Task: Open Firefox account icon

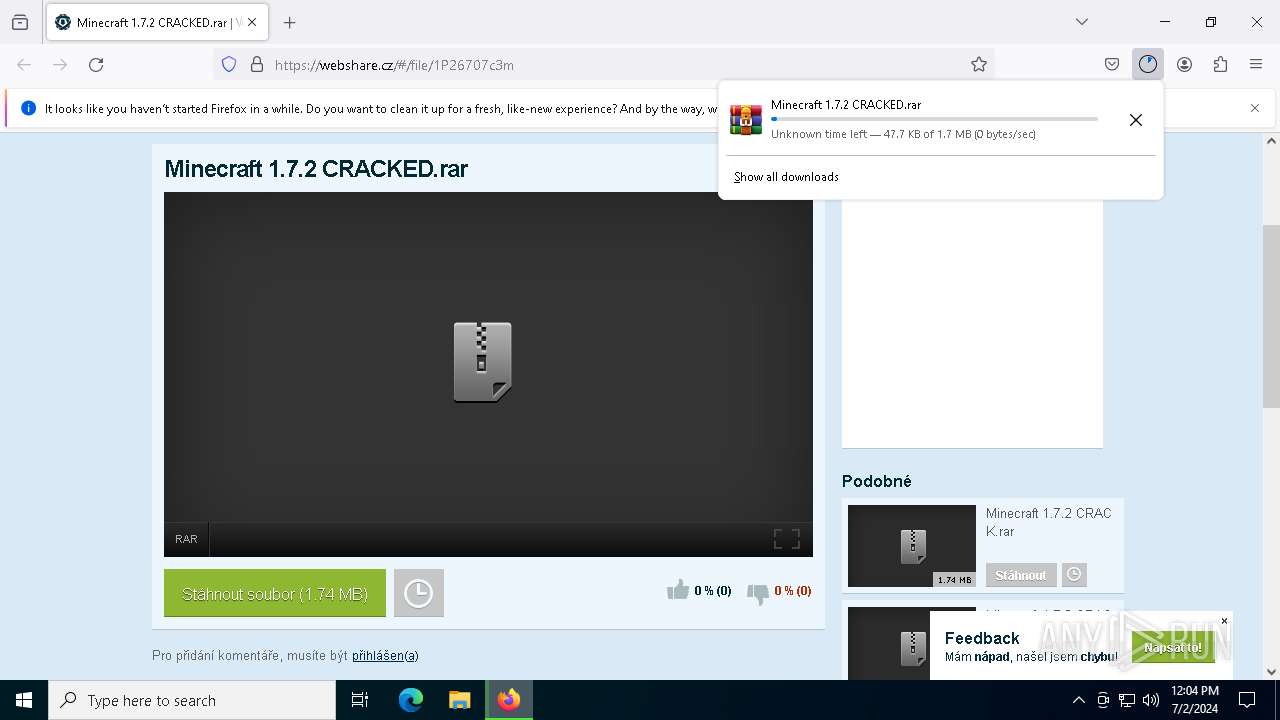Action: pos(1184,64)
